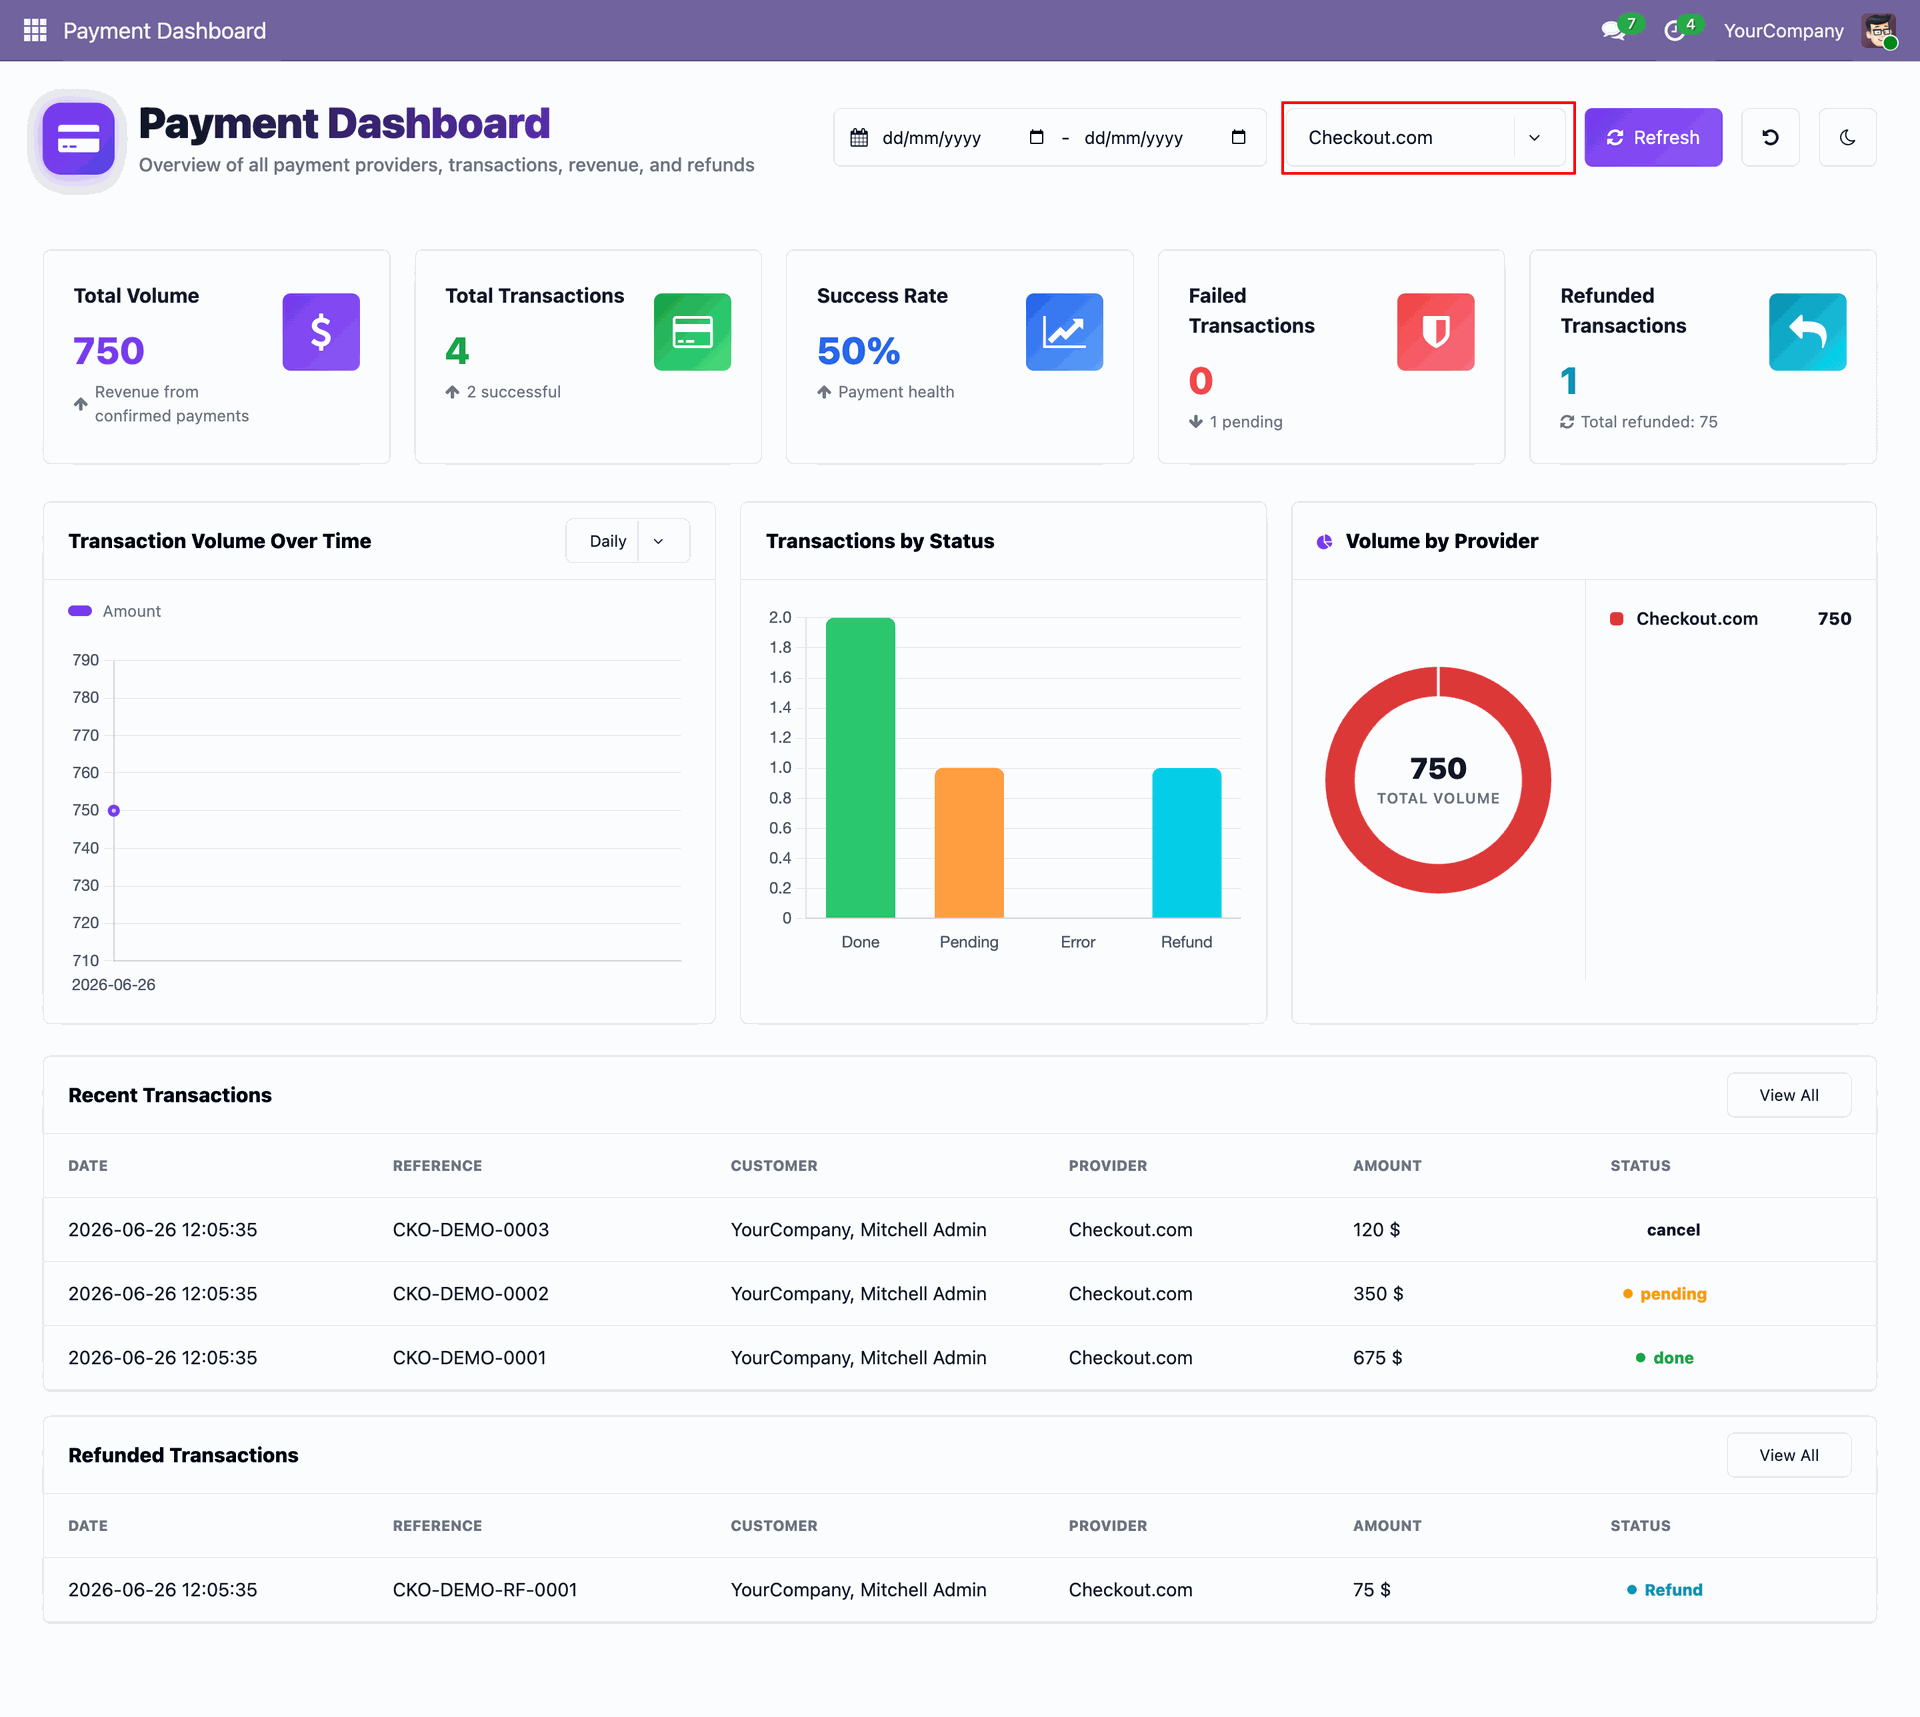Click View All for Recent Transactions
This screenshot has height=1717, width=1920.
coord(1788,1095)
